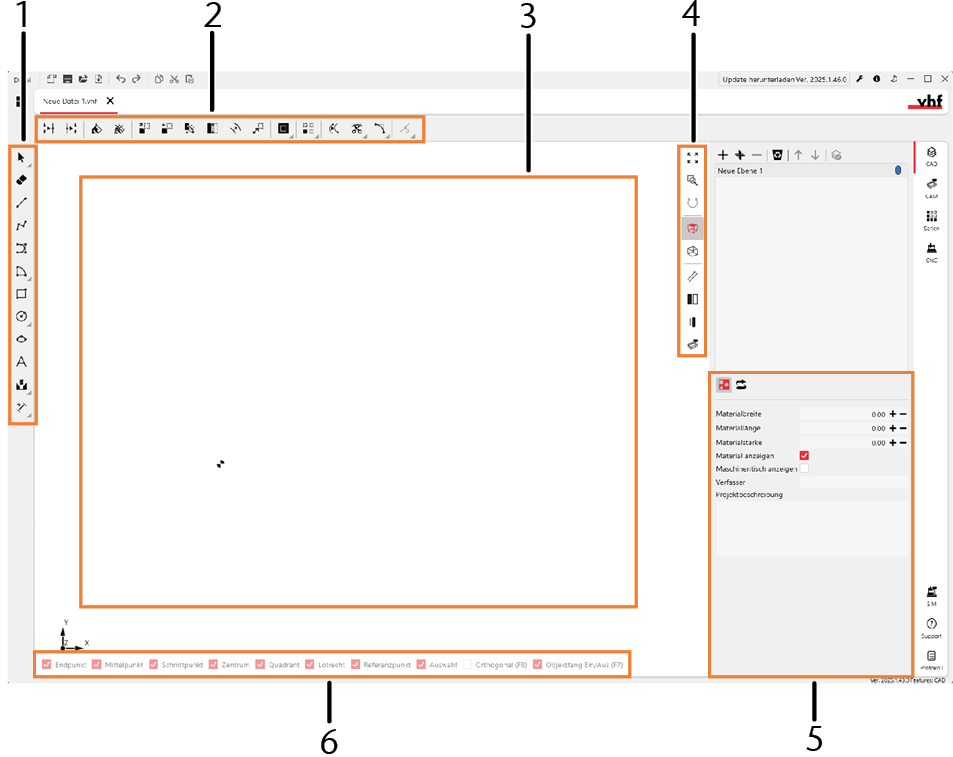The height and width of the screenshot is (757, 953).
Task: Check Maschinentisch anzeigen
Action: (804, 469)
